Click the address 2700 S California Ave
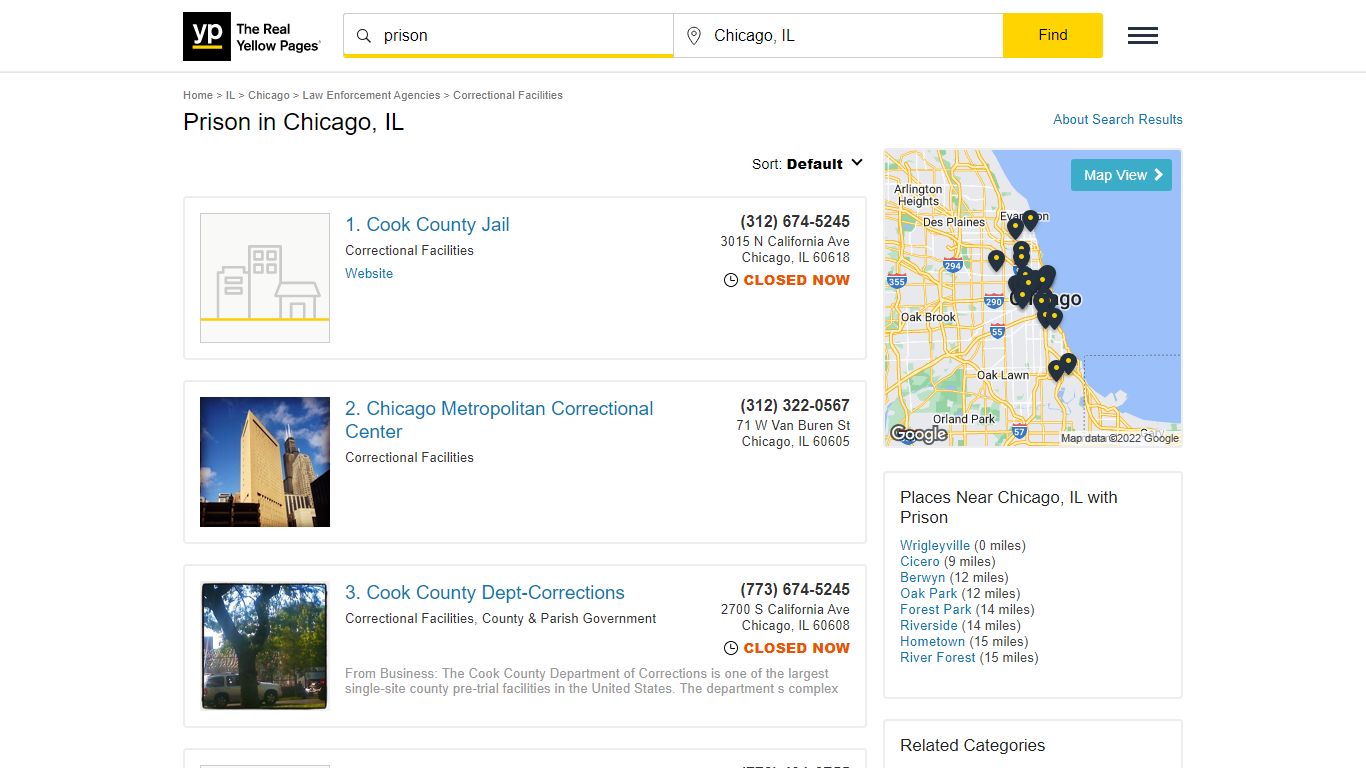This screenshot has height=768, width=1366. [785, 609]
